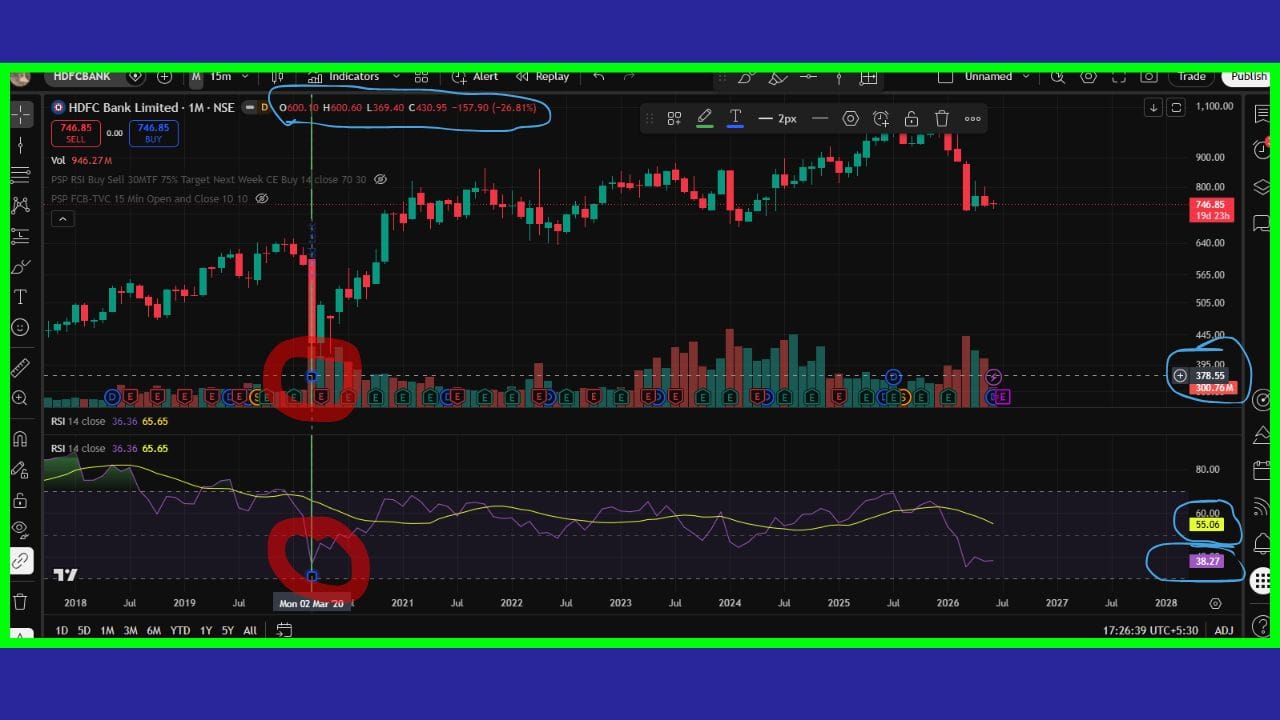
Task: Select the 1Y time range tab
Action: 206,630
